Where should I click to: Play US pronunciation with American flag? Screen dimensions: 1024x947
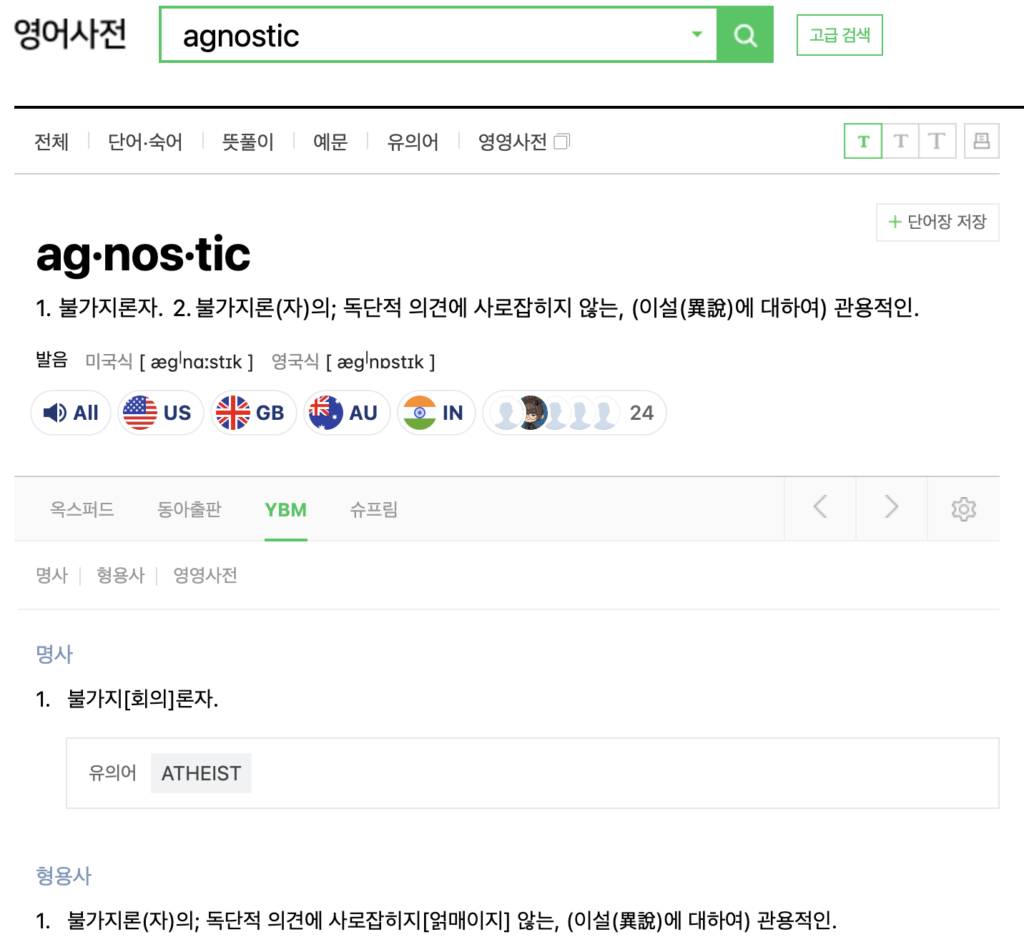point(160,413)
